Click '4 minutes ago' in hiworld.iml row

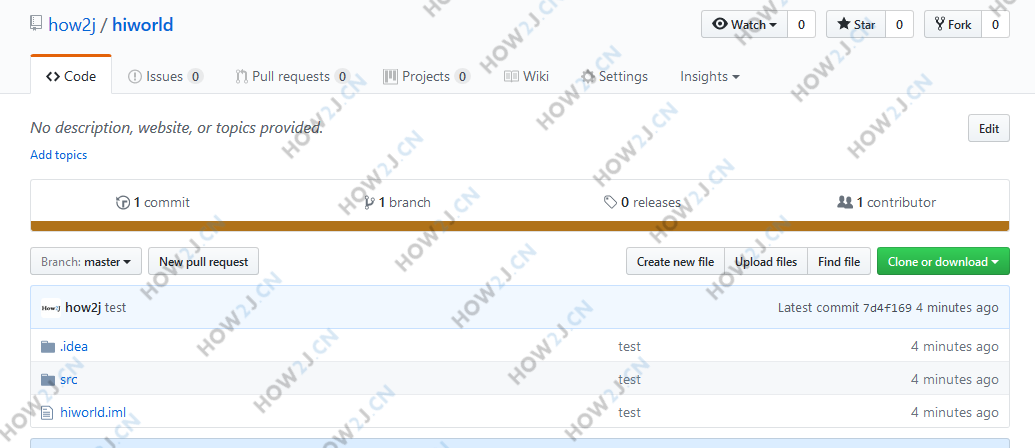point(954,412)
